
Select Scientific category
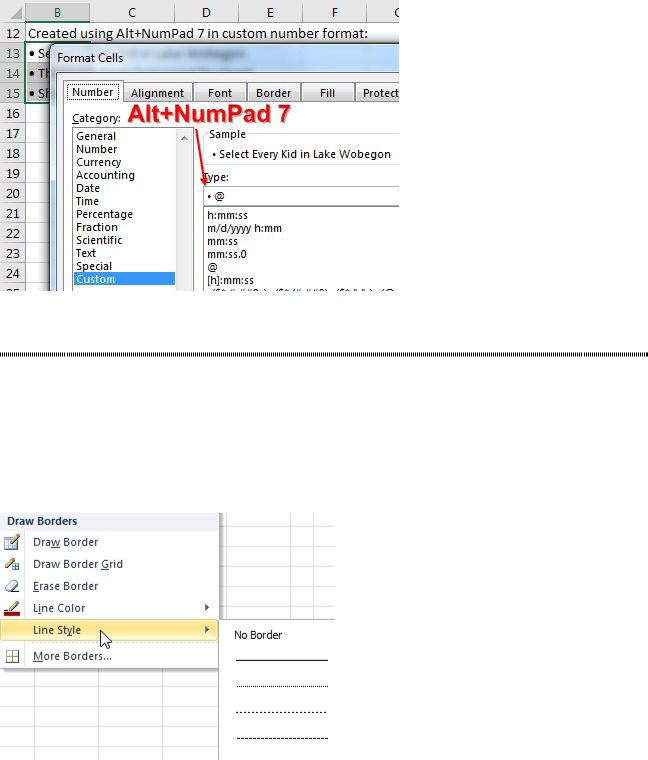click(125, 240)
